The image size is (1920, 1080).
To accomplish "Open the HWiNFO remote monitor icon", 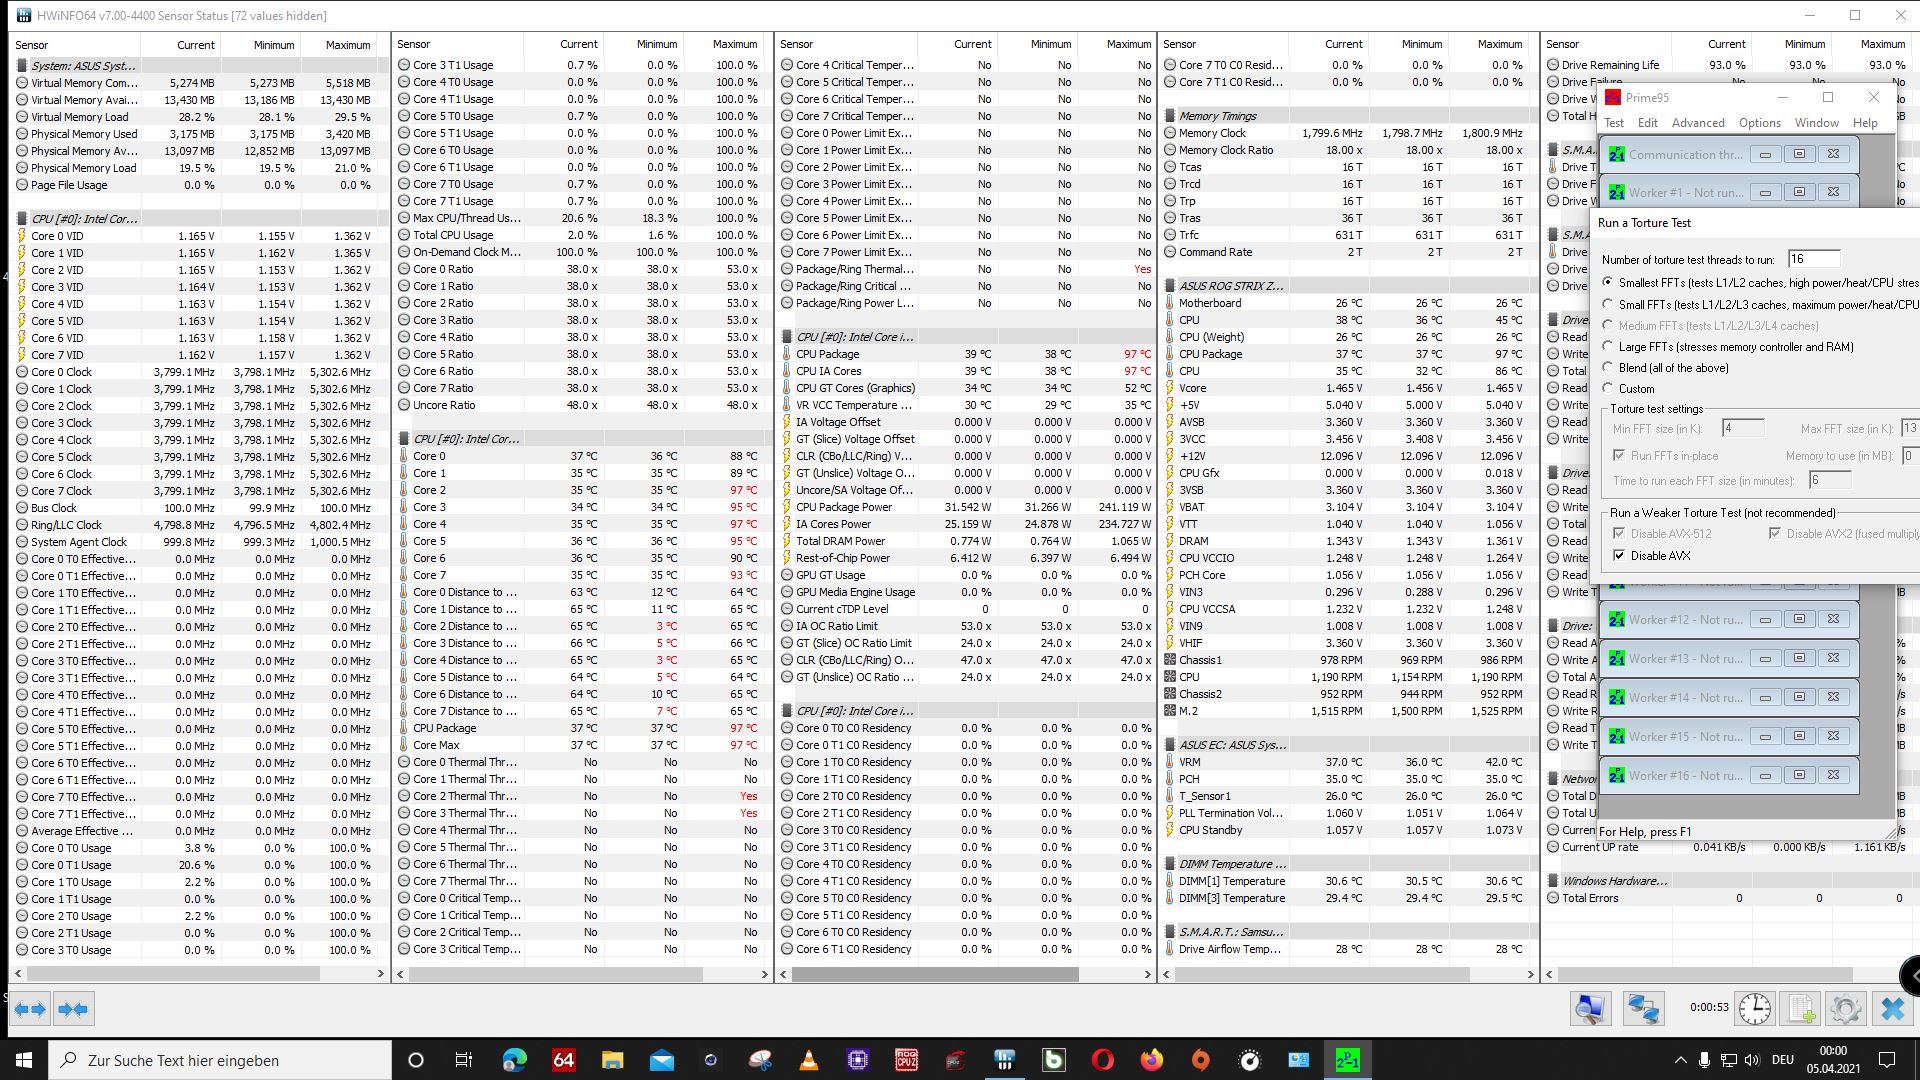I will point(1590,1008).
